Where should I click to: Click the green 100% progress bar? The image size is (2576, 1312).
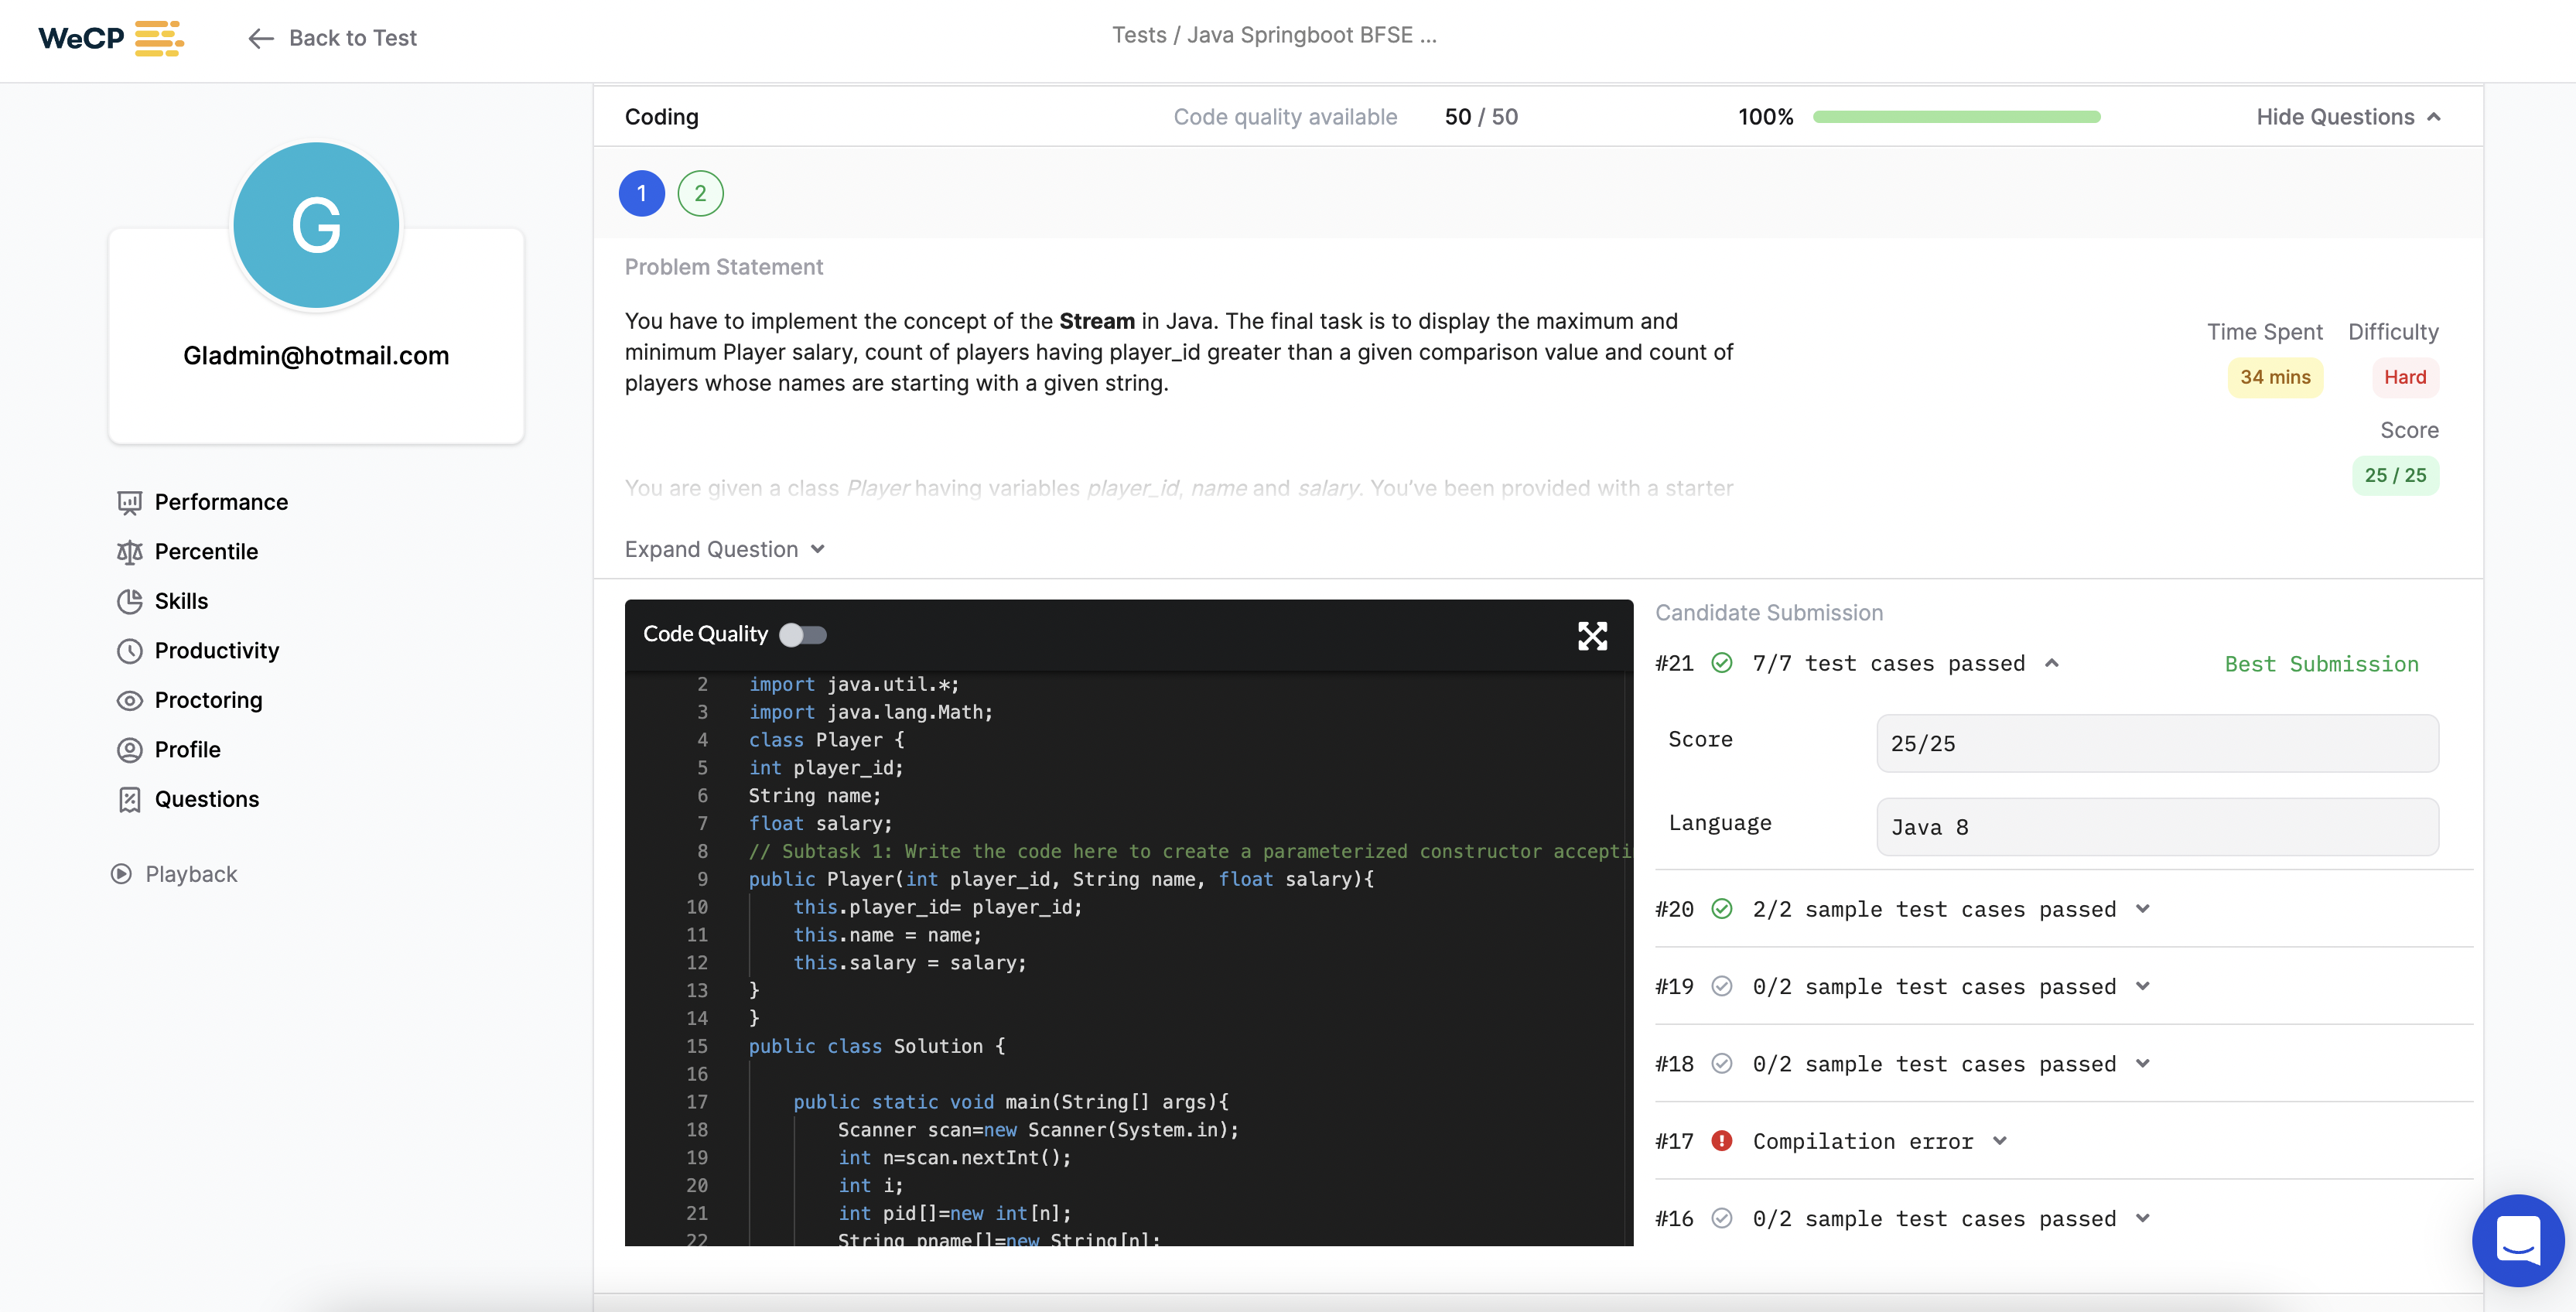pyautogui.click(x=1956, y=117)
